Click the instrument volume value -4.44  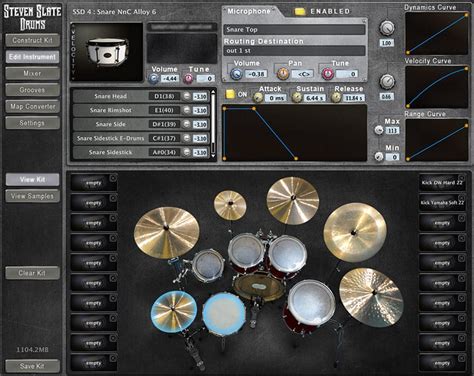pos(170,79)
